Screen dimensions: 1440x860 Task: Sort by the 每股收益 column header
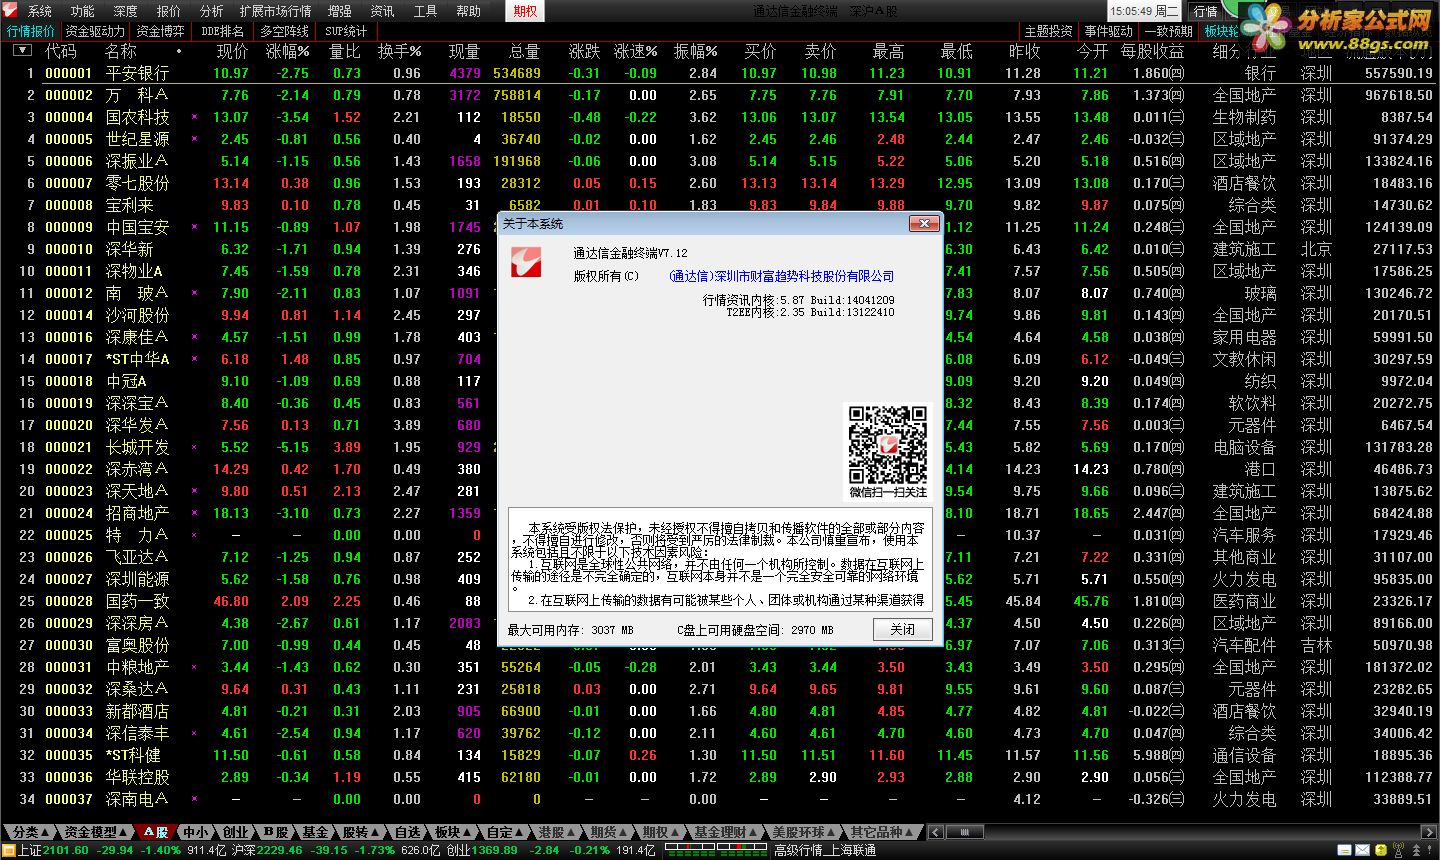pos(1152,51)
